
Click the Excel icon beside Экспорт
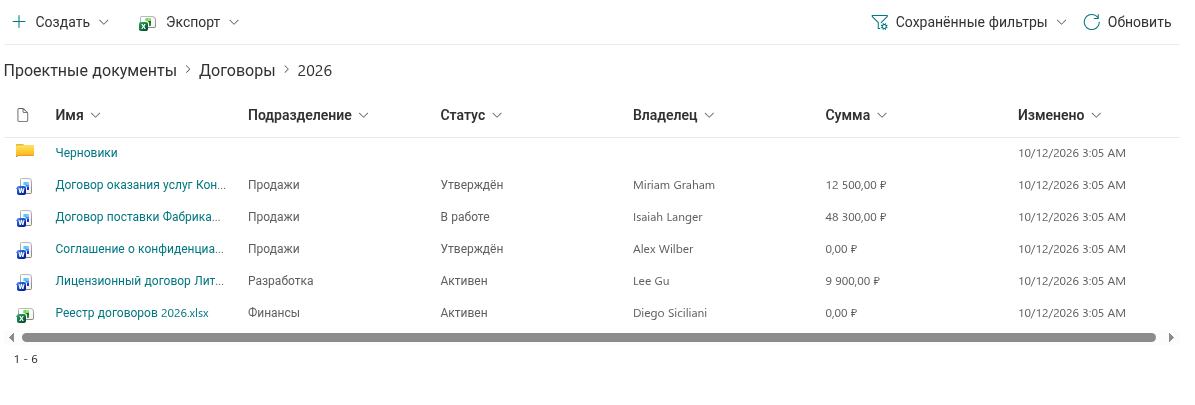147,23
